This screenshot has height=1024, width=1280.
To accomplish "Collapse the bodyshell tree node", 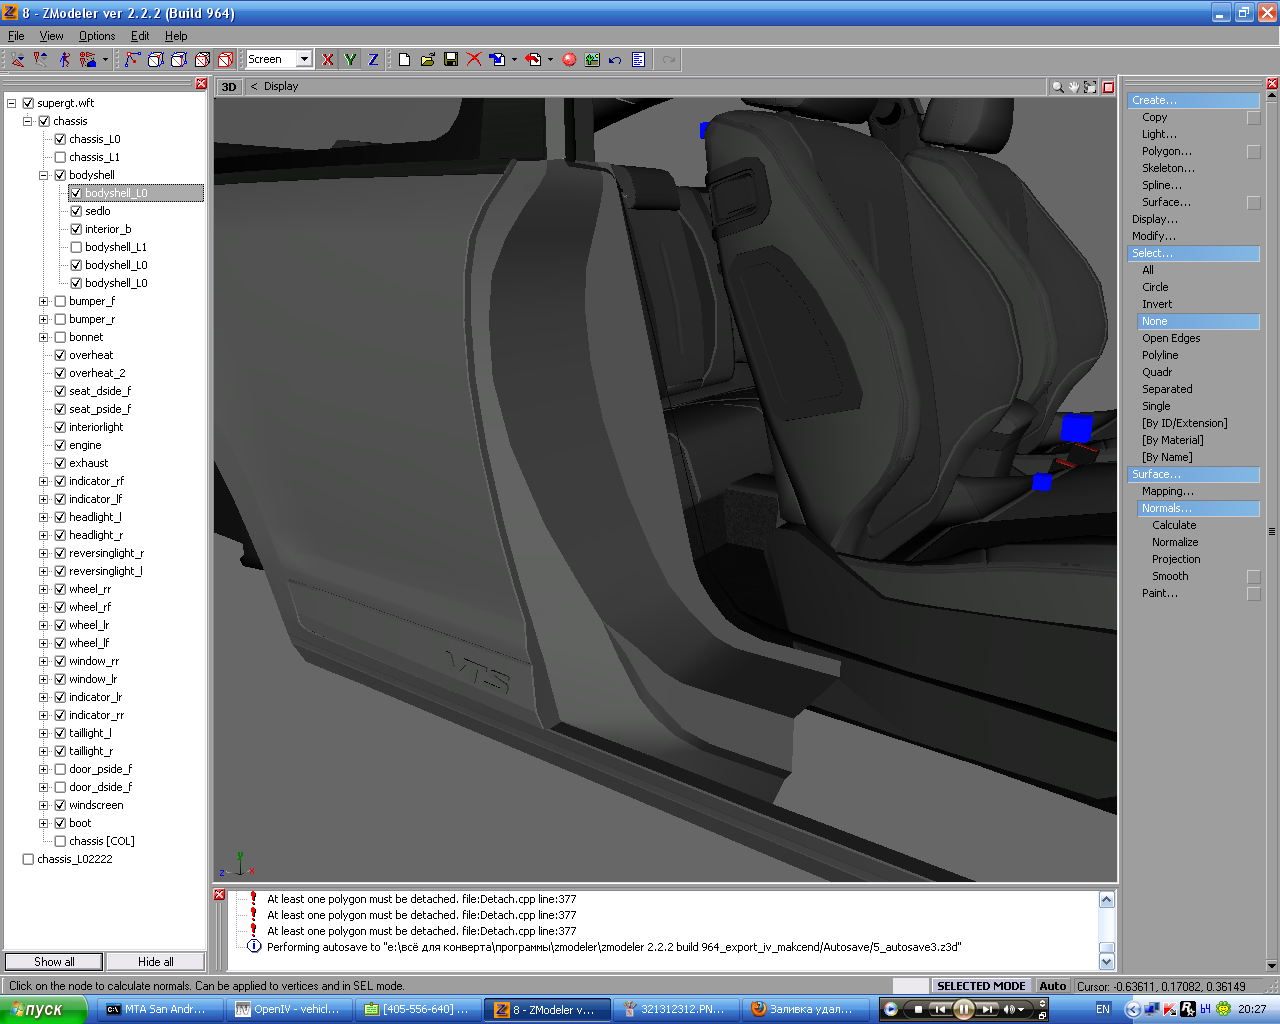I will click(44, 175).
